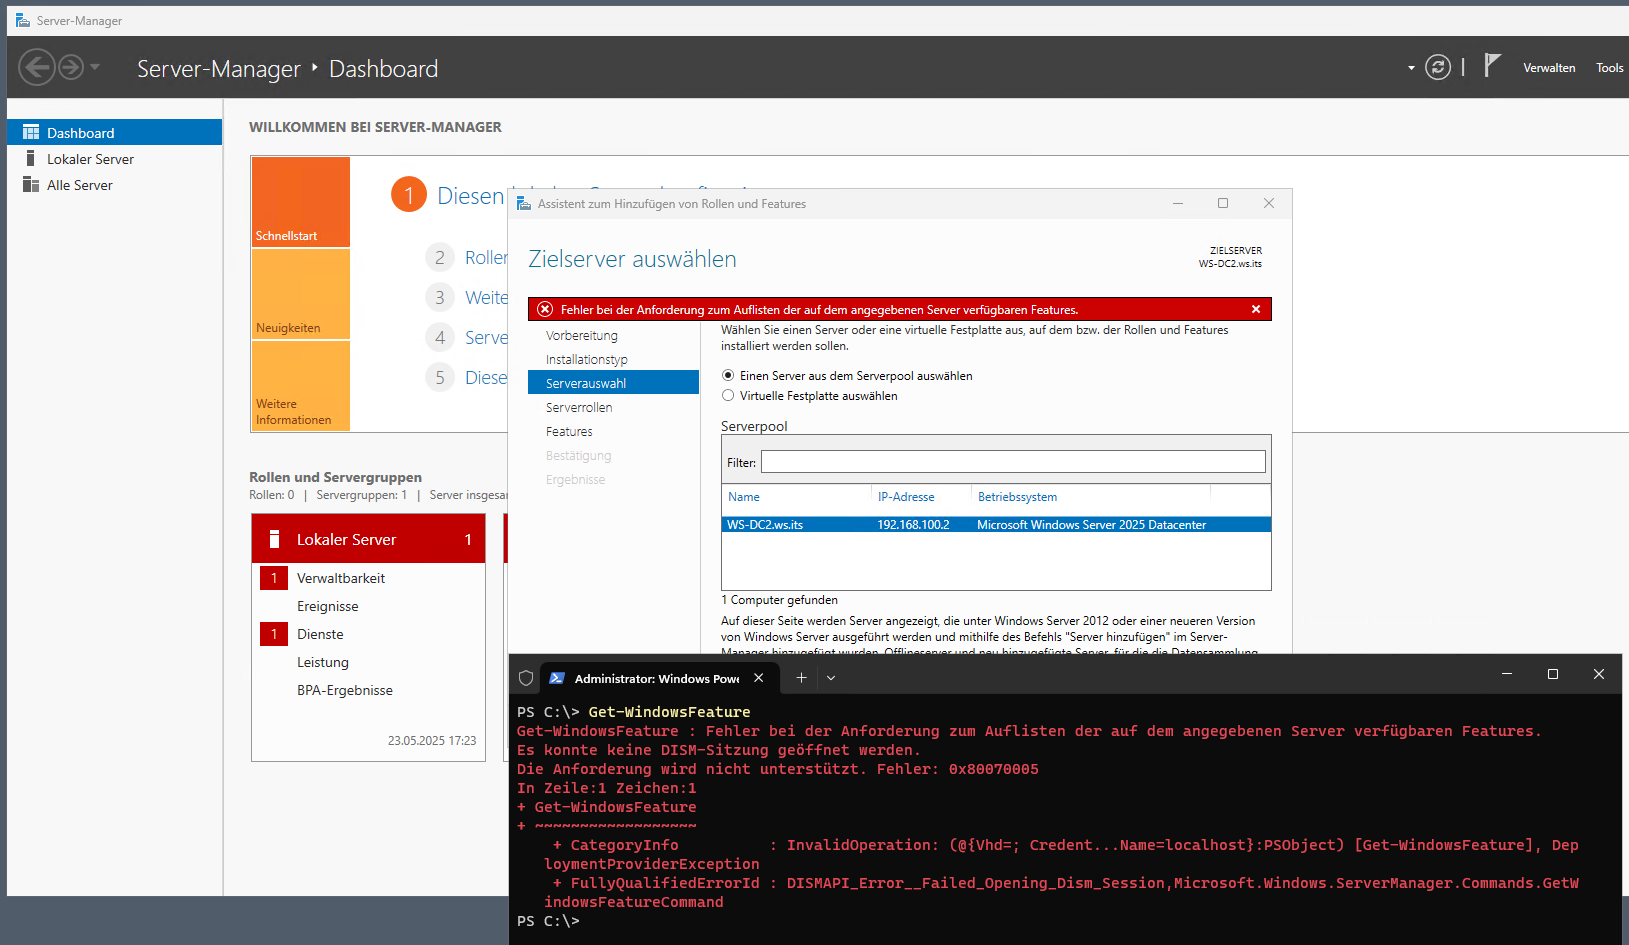Click the Weitere Informationen tile
The width and height of the screenshot is (1629, 945).
[x=300, y=386]
